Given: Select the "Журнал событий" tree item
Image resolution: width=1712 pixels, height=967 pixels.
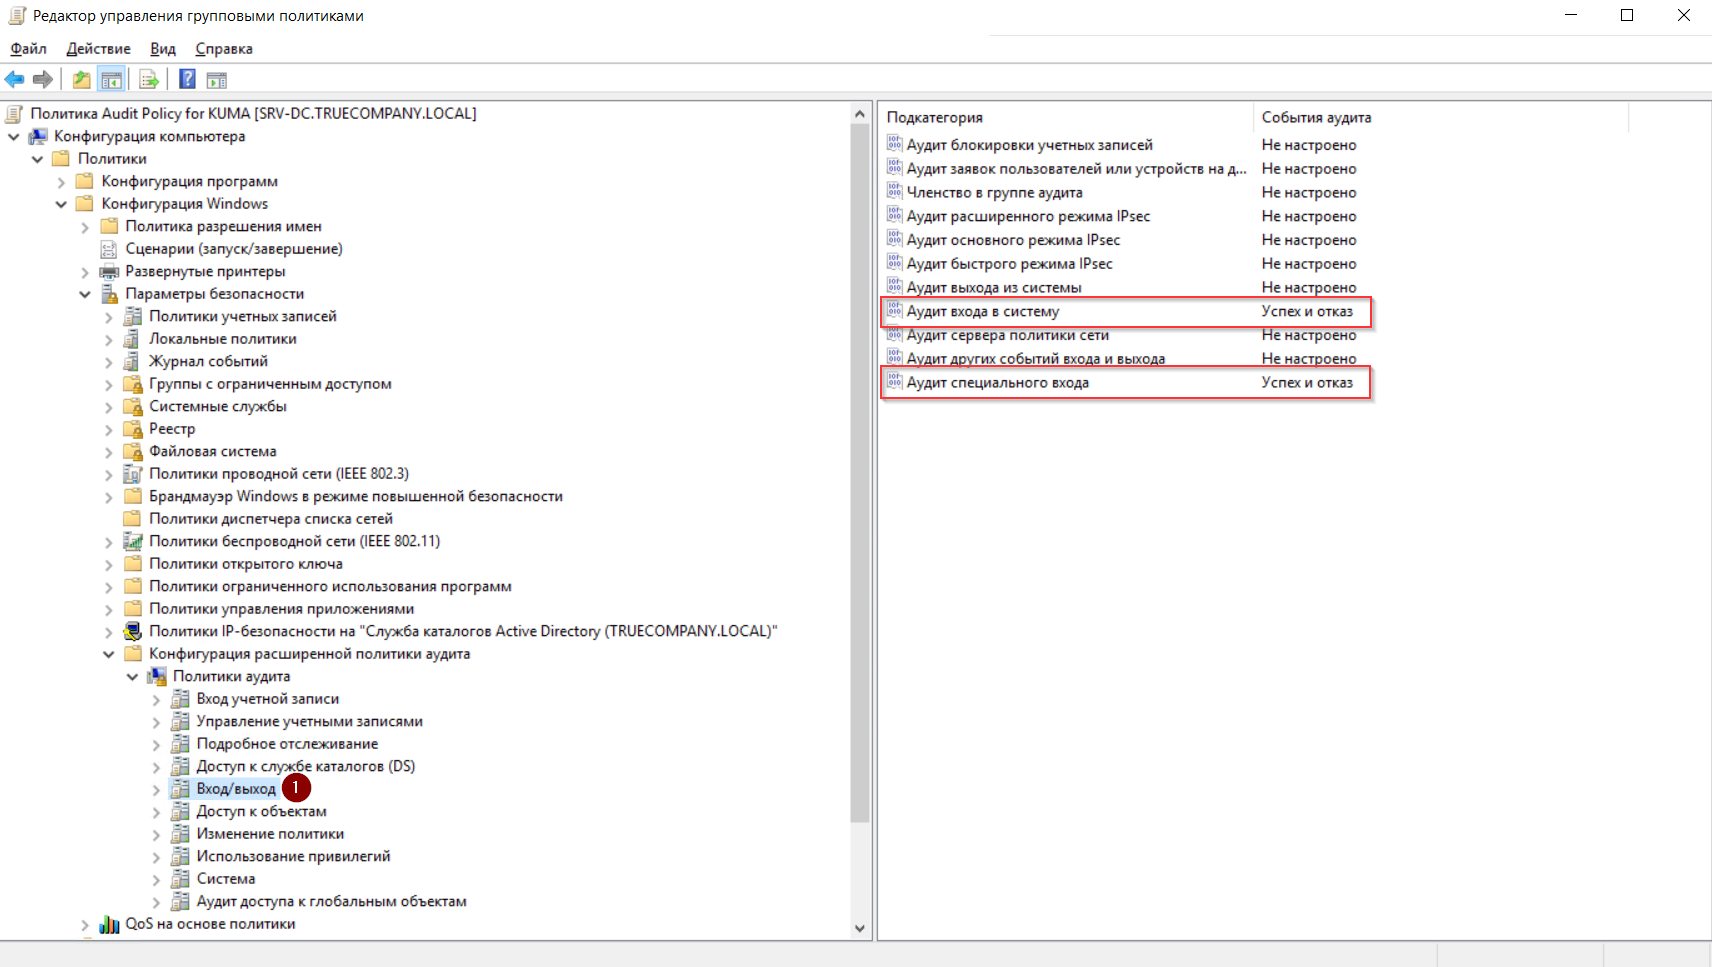Looking at the screenshot, I should tap(208, 362).
